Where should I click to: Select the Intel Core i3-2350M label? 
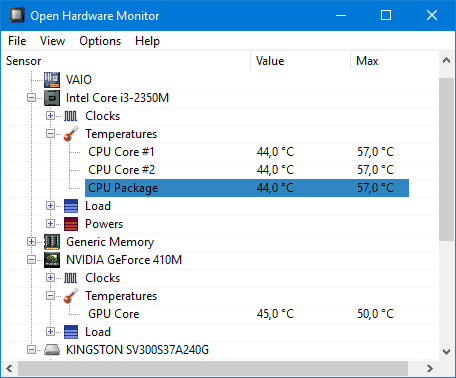(x=117, y=98)
